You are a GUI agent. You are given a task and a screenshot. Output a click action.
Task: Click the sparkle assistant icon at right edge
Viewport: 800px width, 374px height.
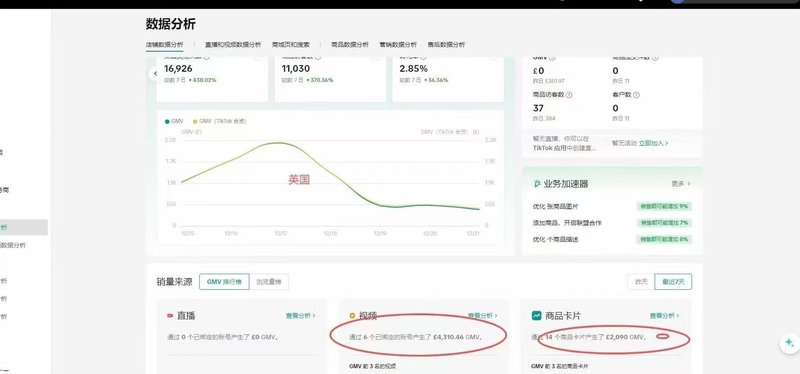click(789, 342)
